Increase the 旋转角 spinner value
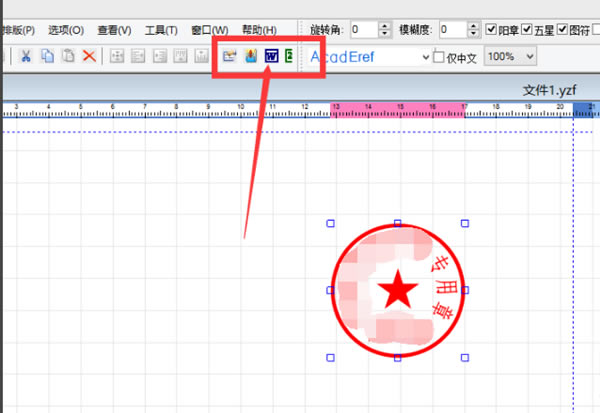The height and width of the screenshot is (413, 600). 385,26
